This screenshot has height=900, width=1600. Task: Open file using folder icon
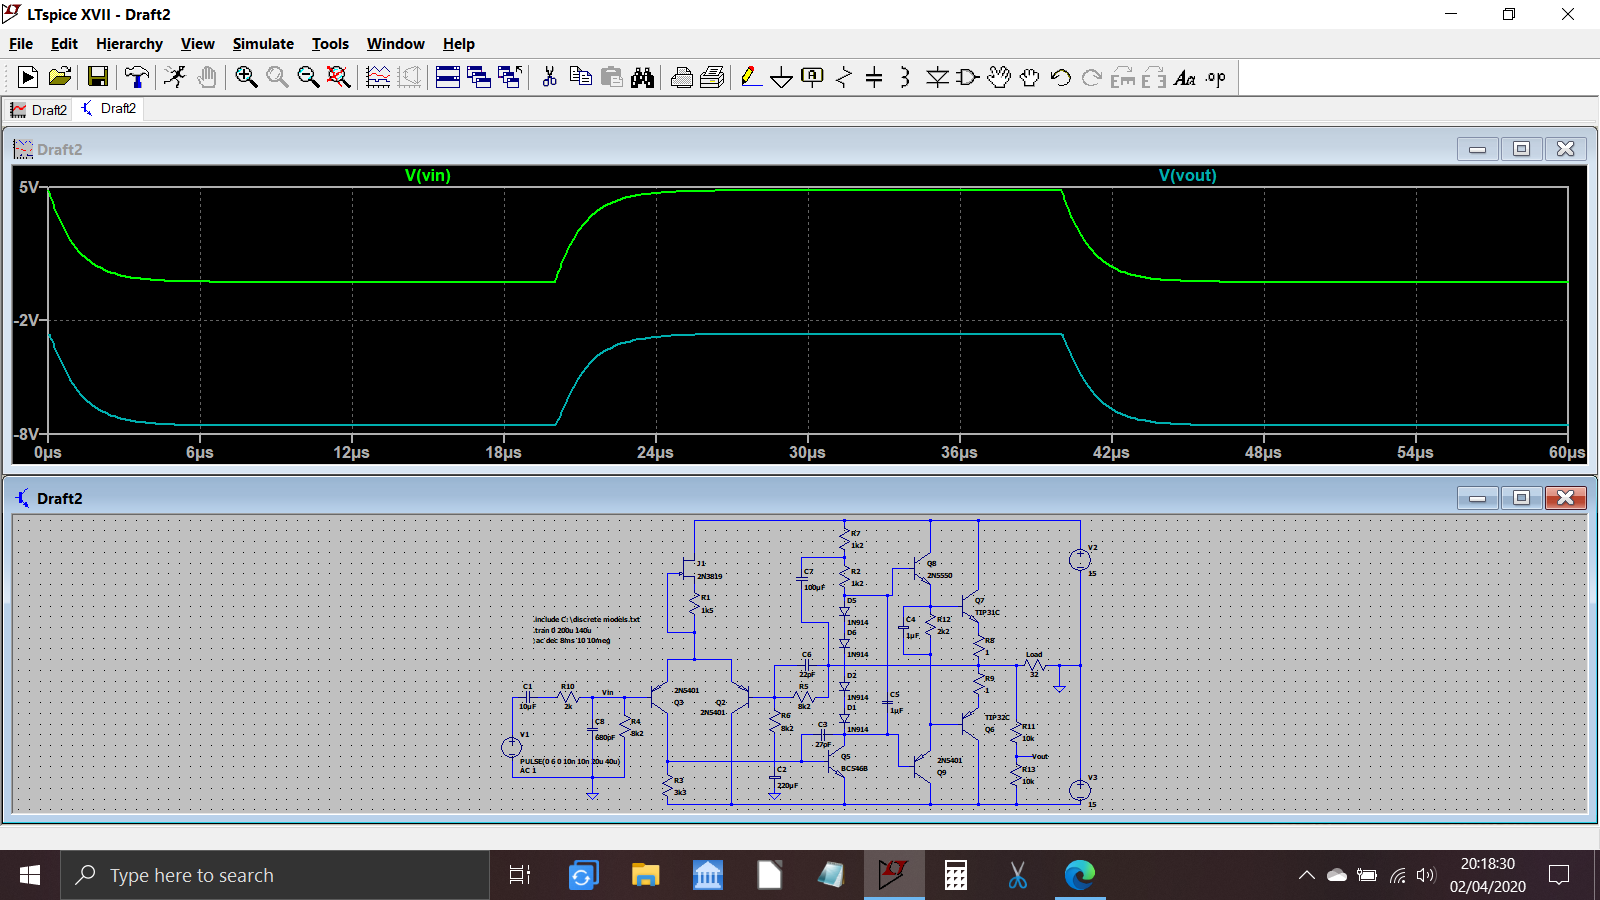pos(60,77)
